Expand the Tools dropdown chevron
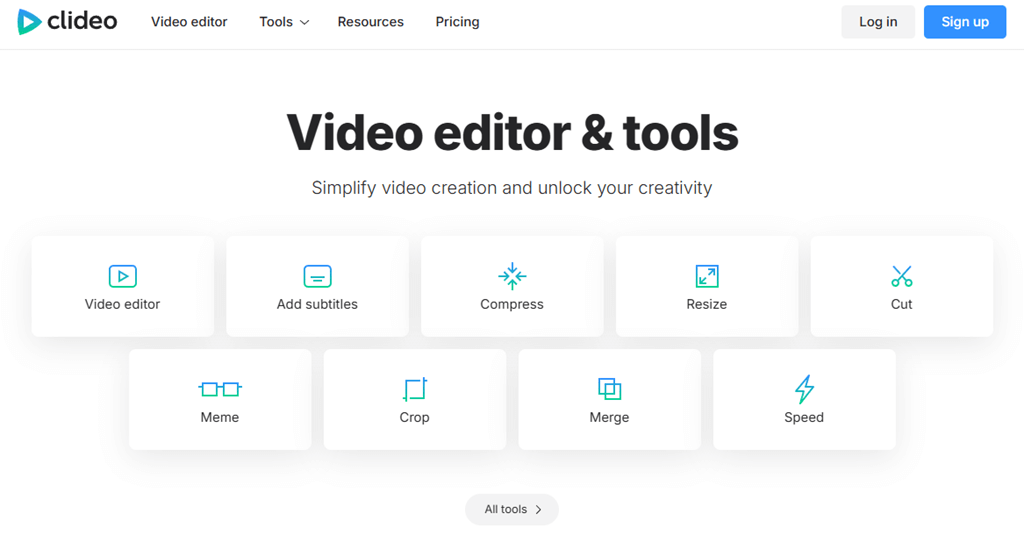Screen dimensions: 1024x535 point(304,22)
